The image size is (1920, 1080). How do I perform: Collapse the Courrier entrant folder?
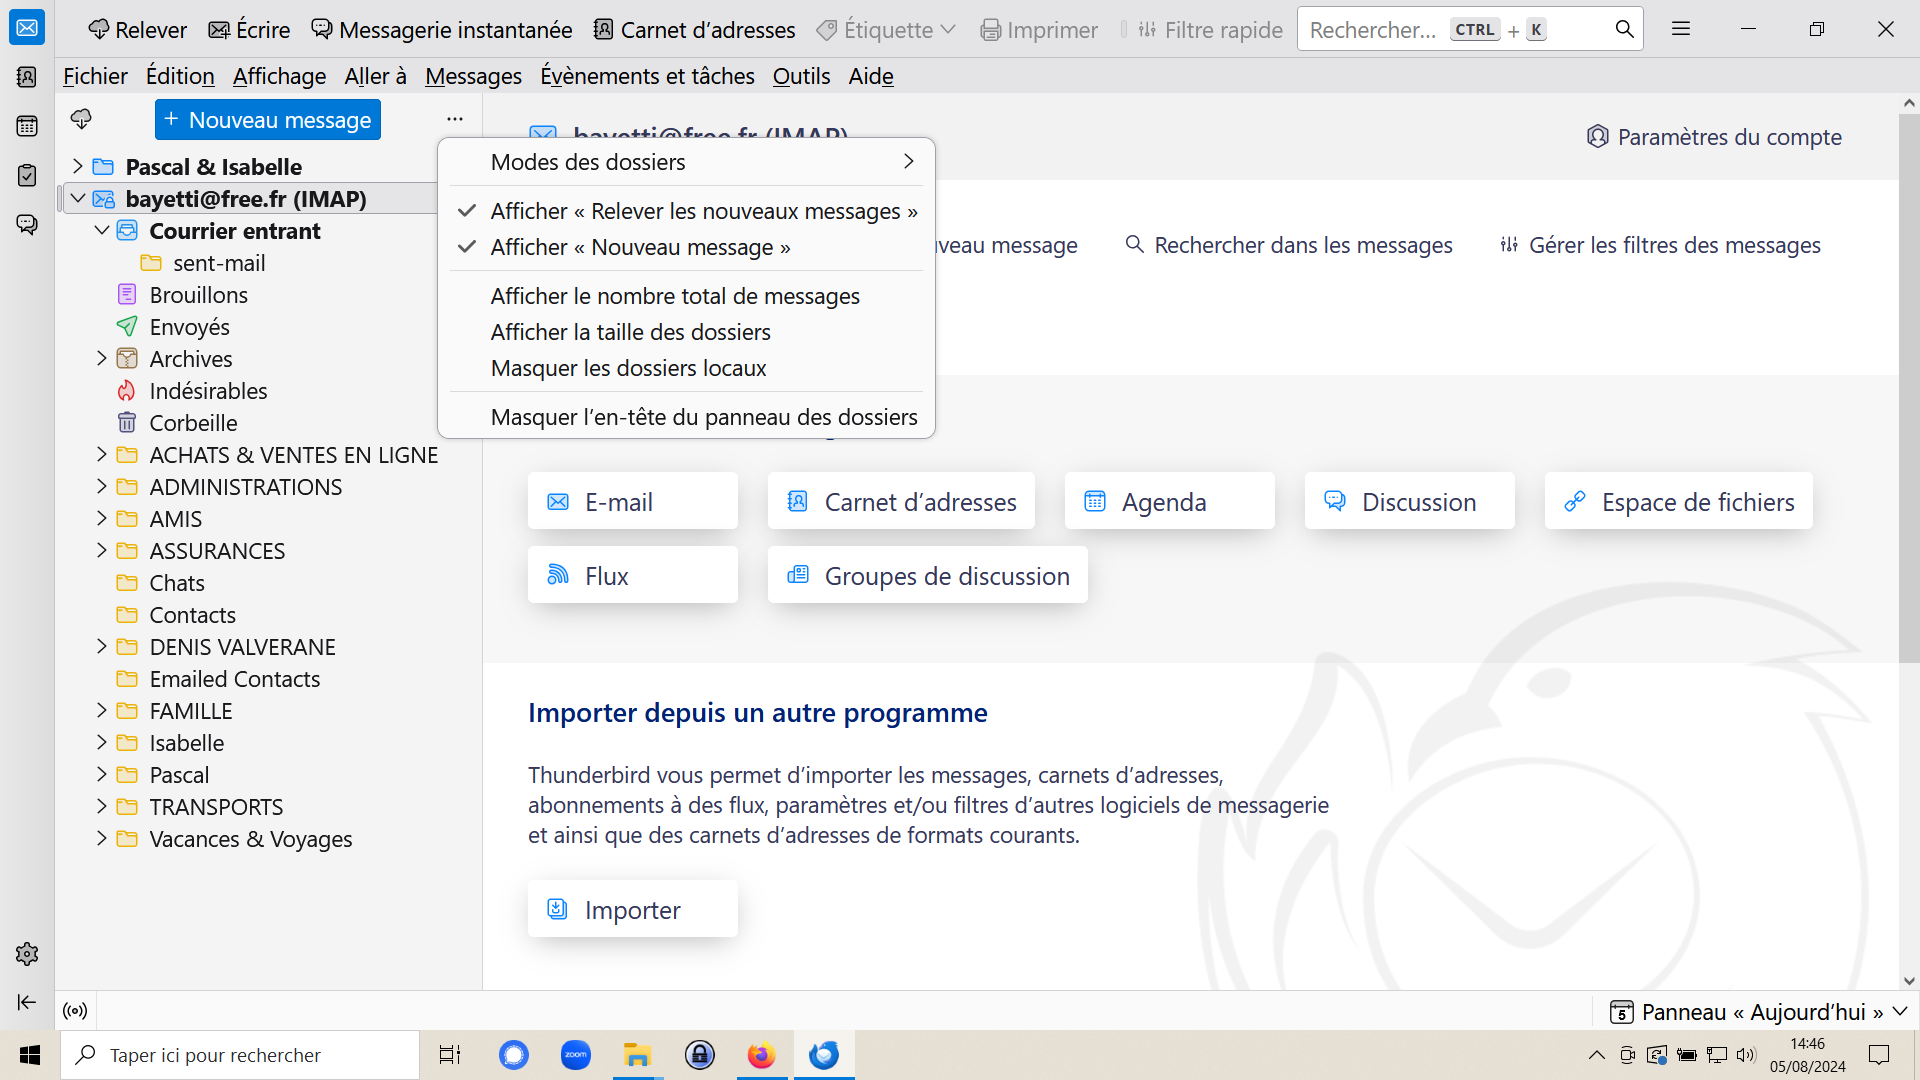click(x=101, y=230)
